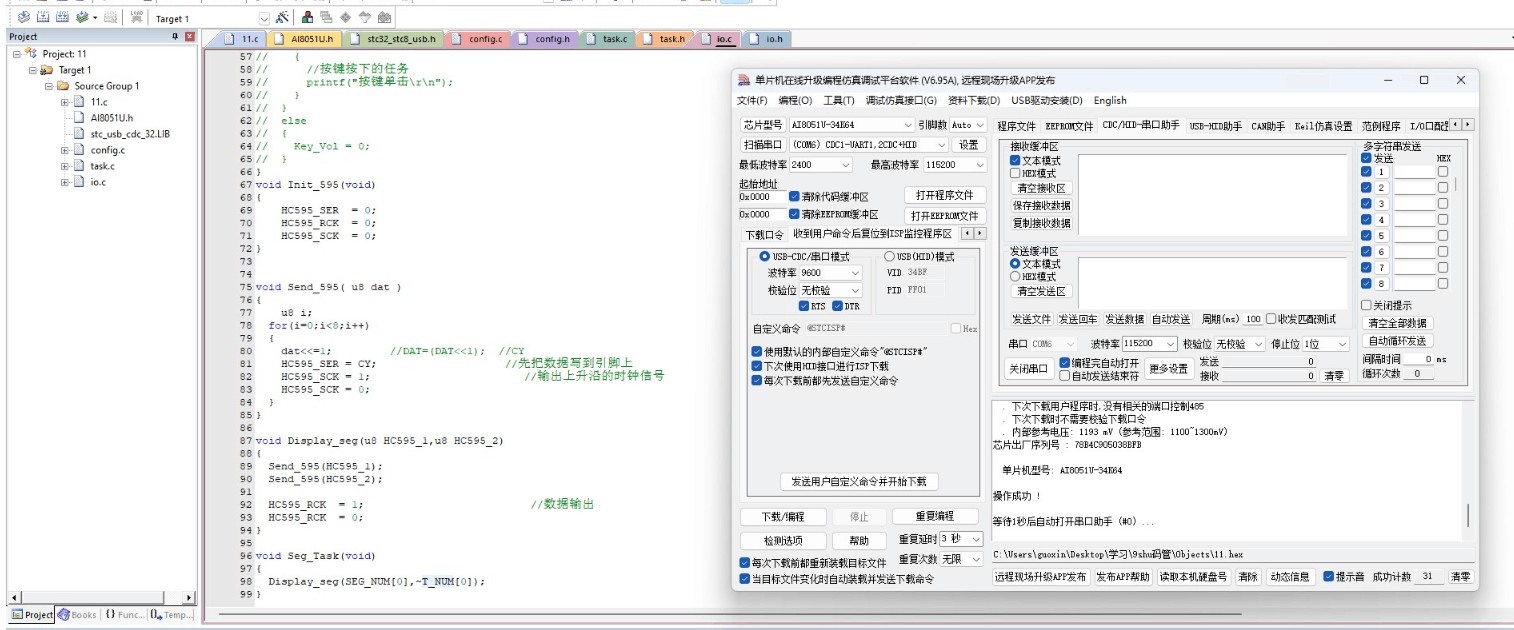Toggle 编程完自动打开 checkbox
The width and height of the screenshot is (1514, 630).
click(1065, 363)
